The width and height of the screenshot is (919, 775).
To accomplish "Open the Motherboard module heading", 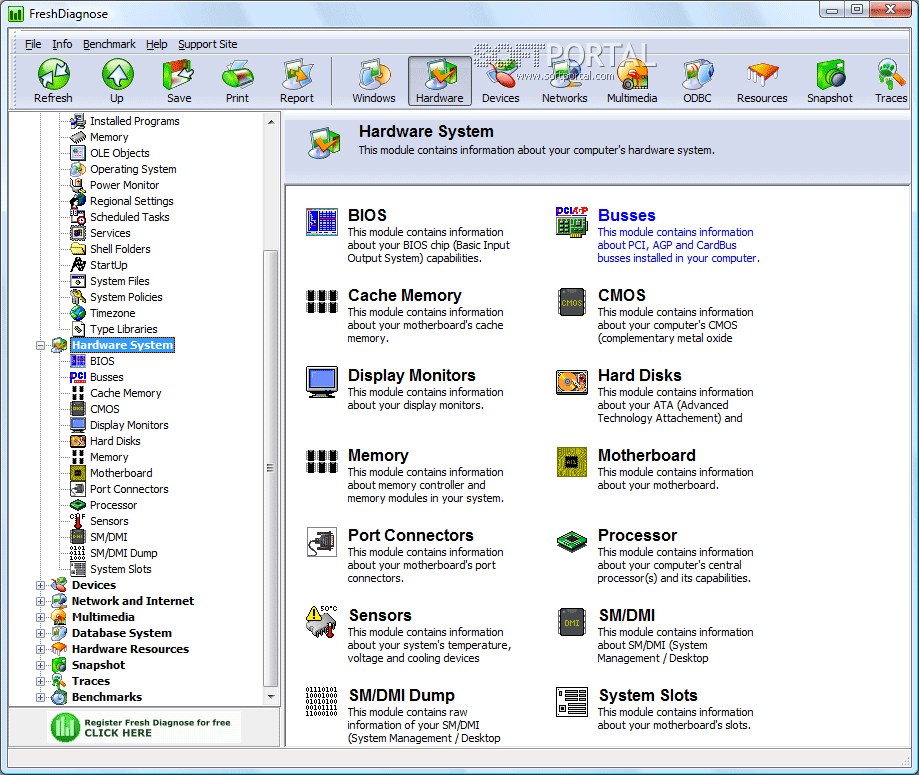I will [646, 455].
